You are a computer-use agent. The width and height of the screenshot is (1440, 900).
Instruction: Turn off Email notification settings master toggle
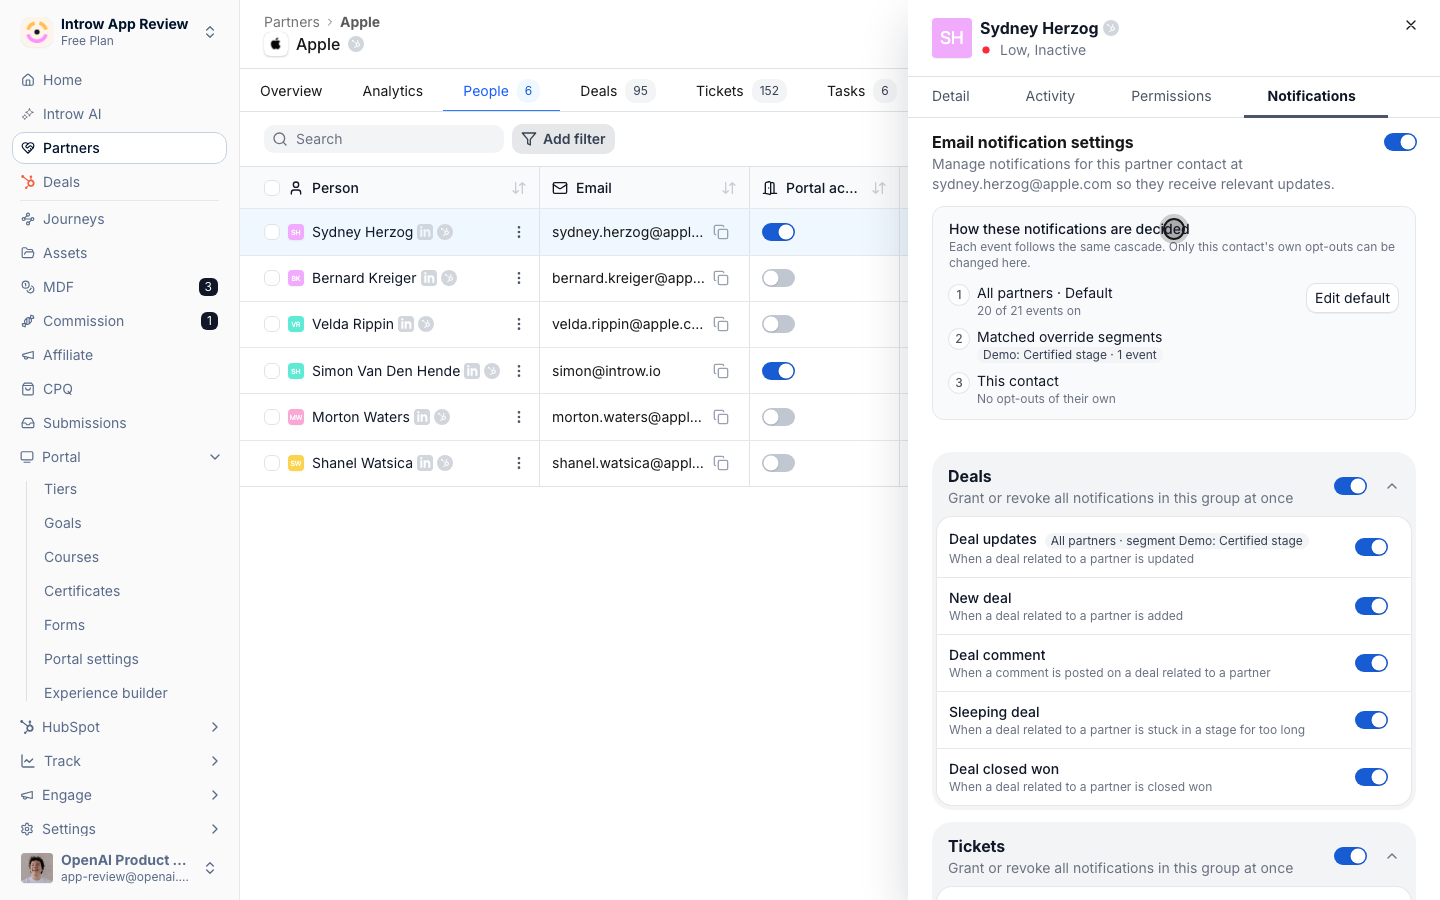point(1400,142)
